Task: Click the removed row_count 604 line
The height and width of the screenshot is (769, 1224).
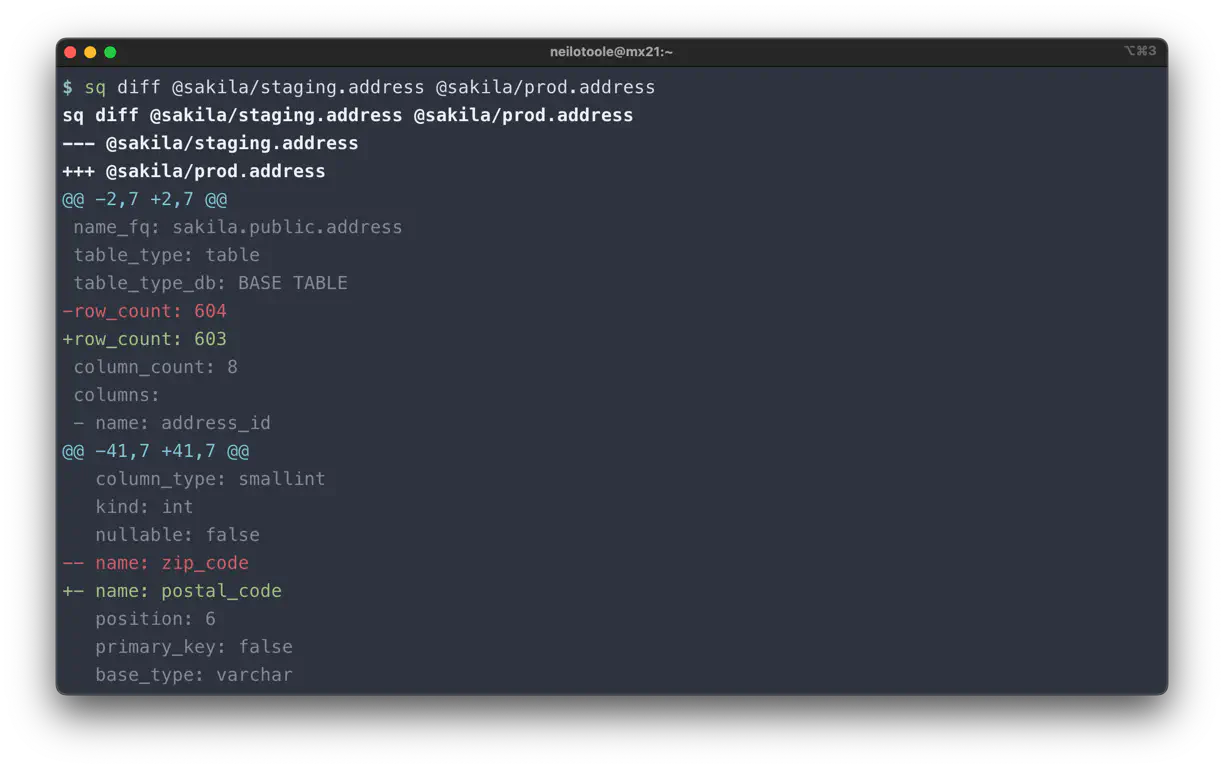Action: 145,311
